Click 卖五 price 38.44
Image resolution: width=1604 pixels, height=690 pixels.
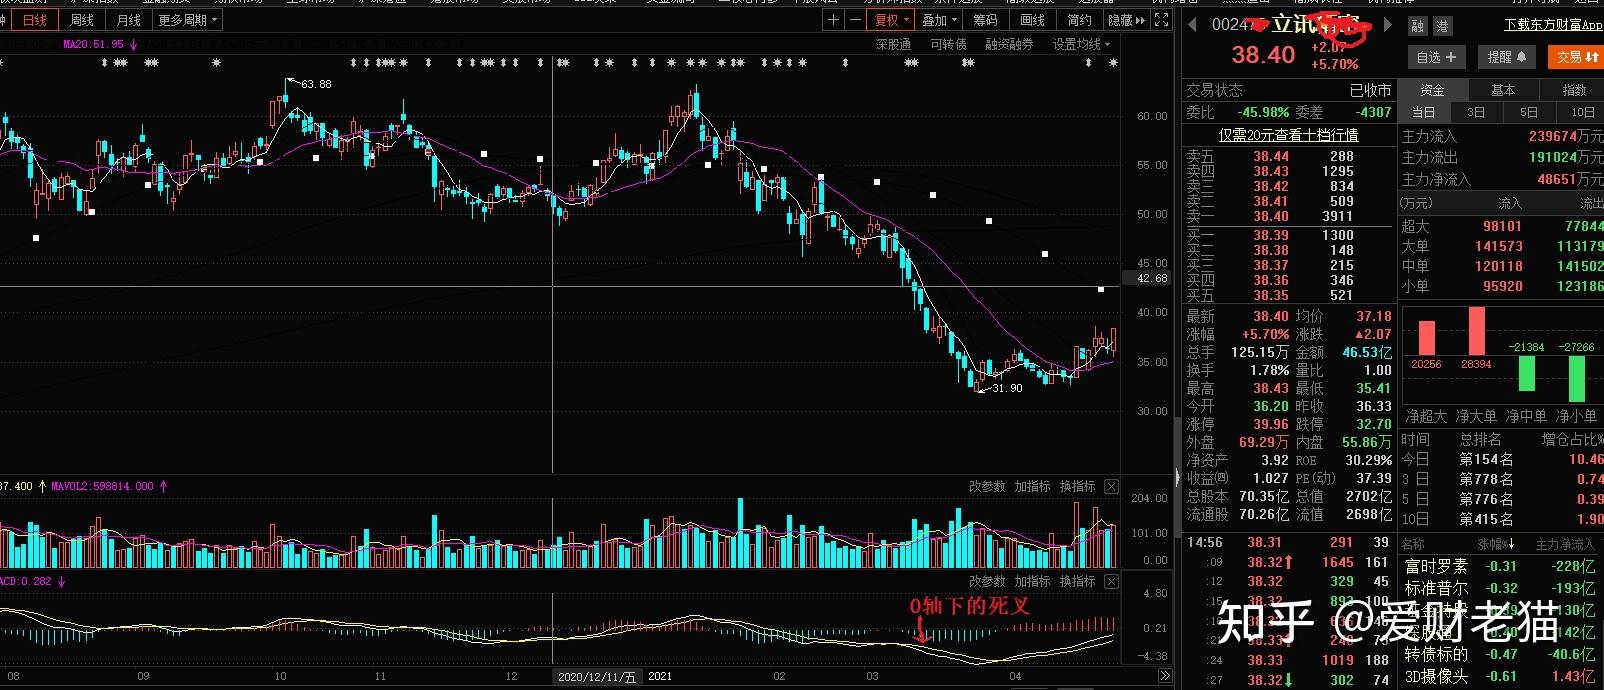(1271, 156)
